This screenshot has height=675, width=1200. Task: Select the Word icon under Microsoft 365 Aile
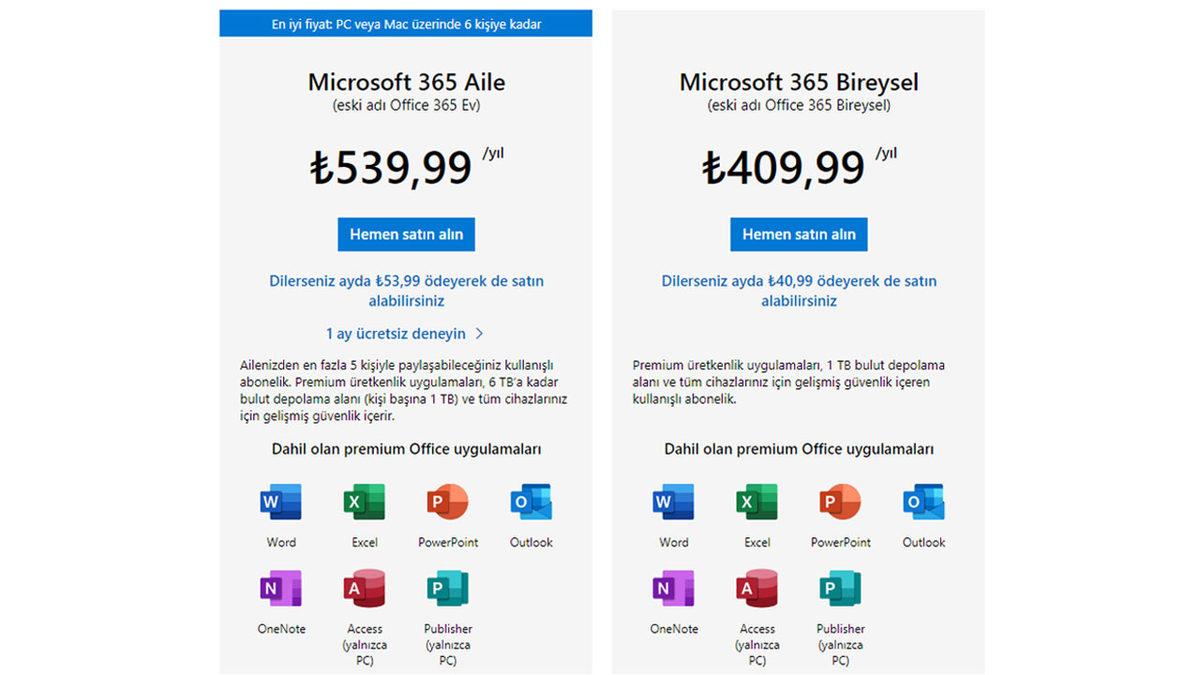280,503
